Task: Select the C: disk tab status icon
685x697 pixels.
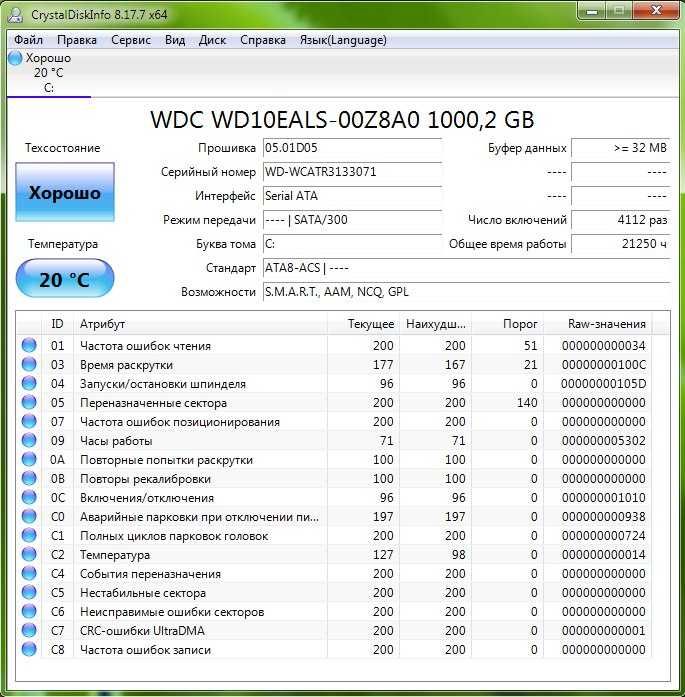Action: (x=15, y=58)
